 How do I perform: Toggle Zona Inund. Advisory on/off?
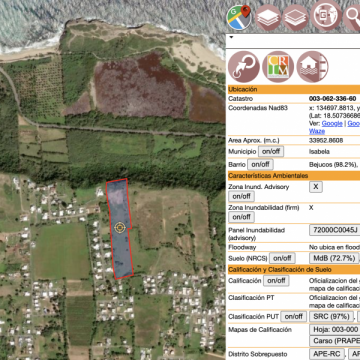[241, 196]
